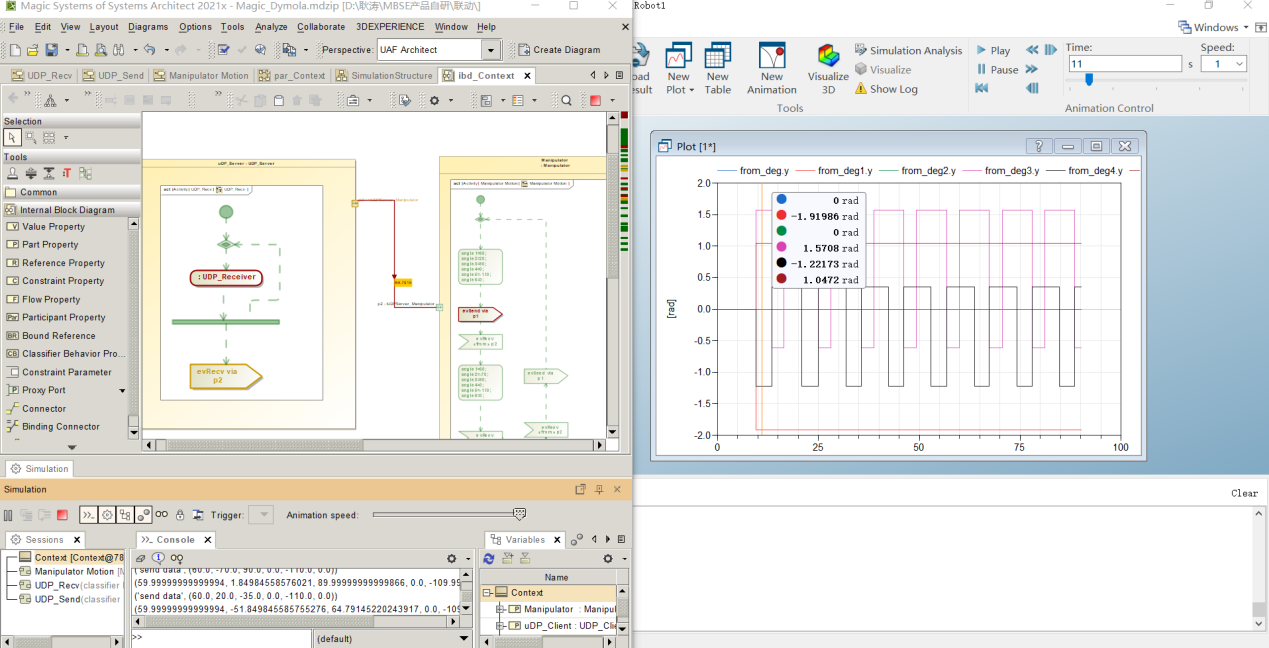Click the New Animation icon
1269x648 pixels.
771,58
